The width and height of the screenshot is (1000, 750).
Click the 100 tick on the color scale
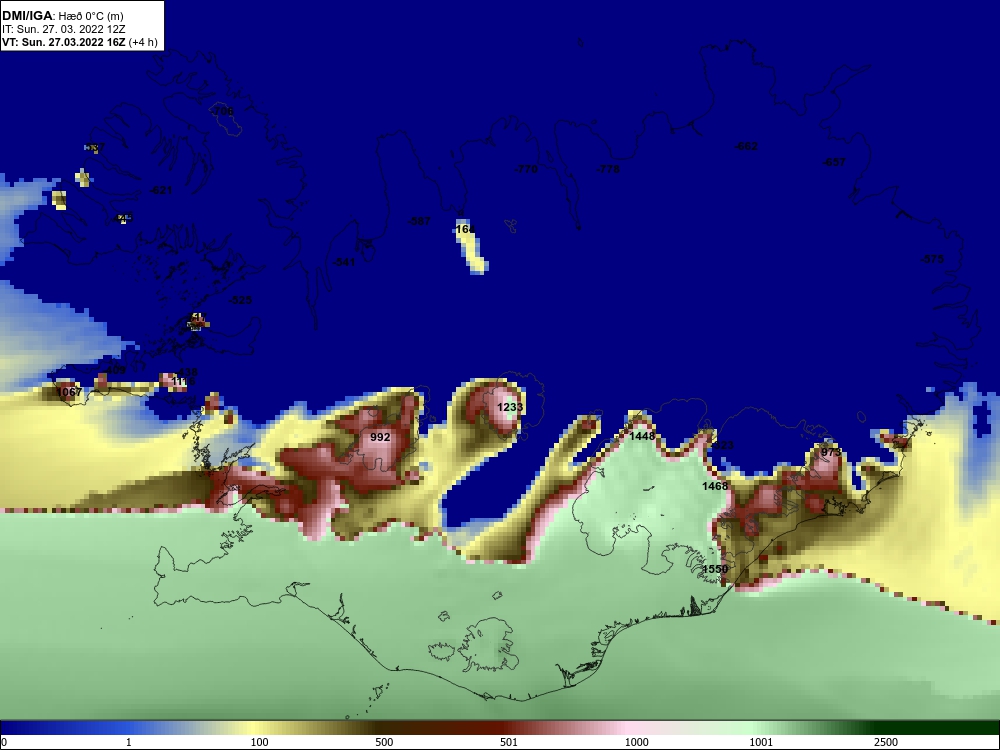pyautogui.click(x=259, y=742)
